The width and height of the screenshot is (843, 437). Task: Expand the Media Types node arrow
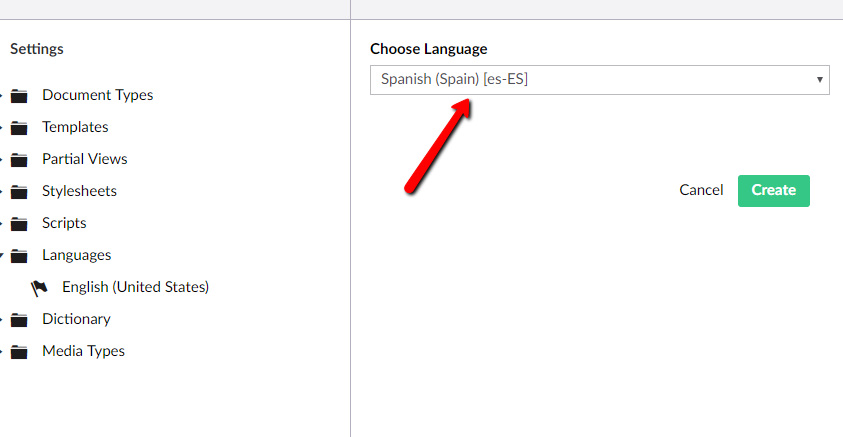coord(1,352)
